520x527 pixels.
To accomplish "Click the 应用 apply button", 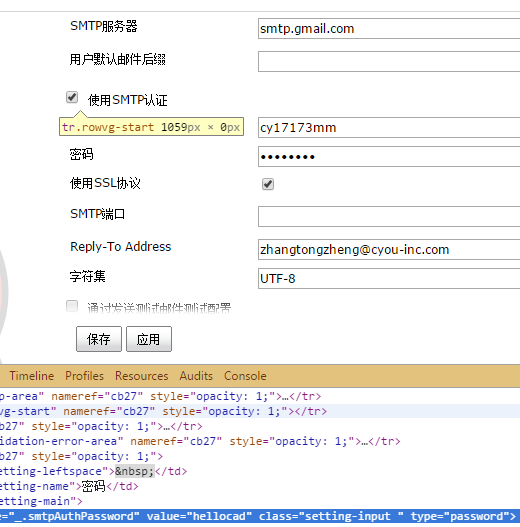I will click(149, 339).
